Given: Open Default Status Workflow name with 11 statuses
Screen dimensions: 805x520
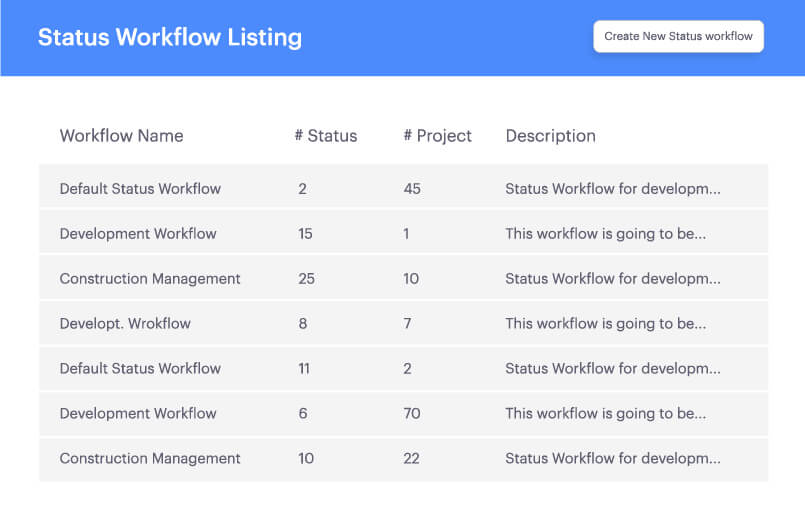Looking at the screenshot, I should click(140, 368).
